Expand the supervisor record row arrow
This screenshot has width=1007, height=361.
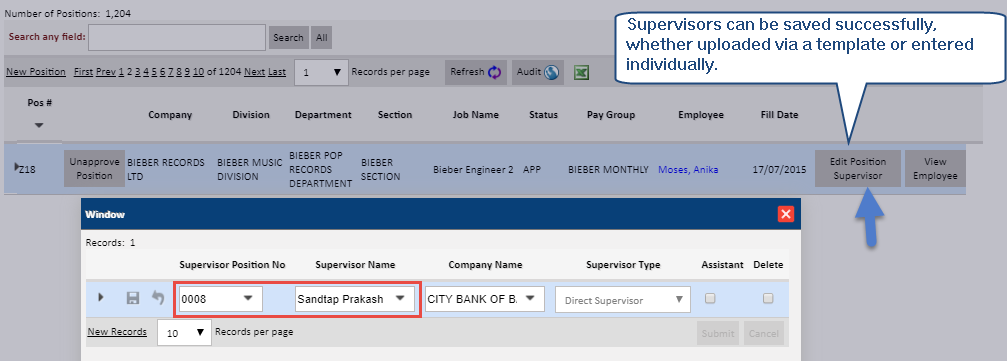pos(101,297)
